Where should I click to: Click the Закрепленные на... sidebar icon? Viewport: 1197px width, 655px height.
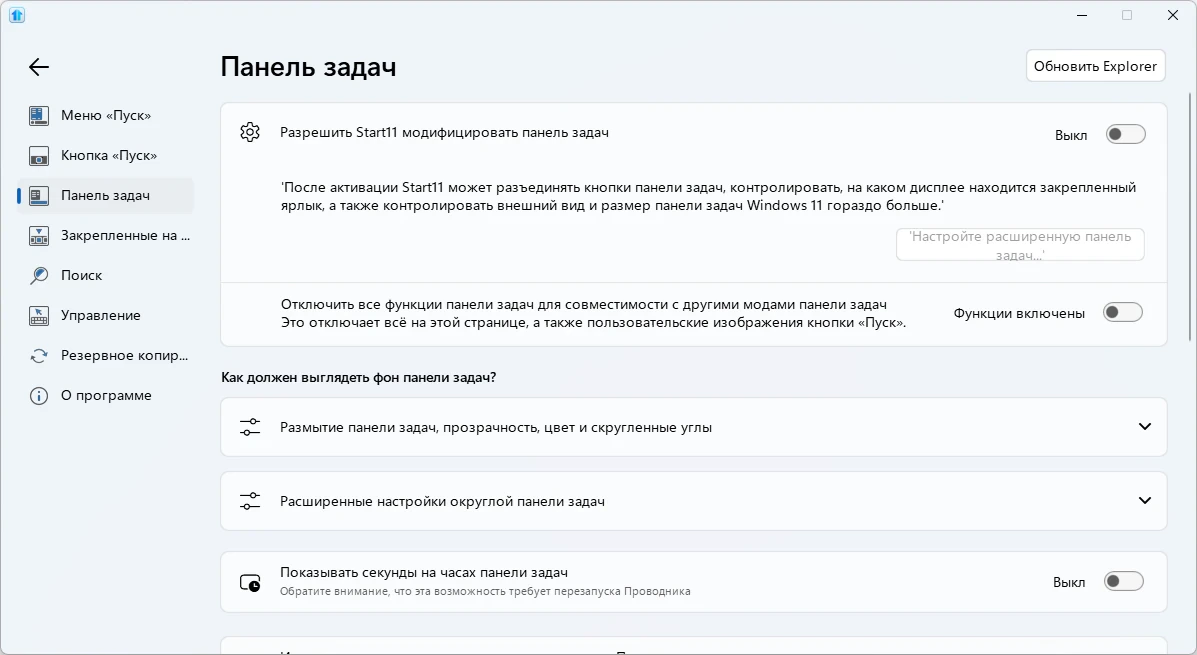[x=39, y=236]
